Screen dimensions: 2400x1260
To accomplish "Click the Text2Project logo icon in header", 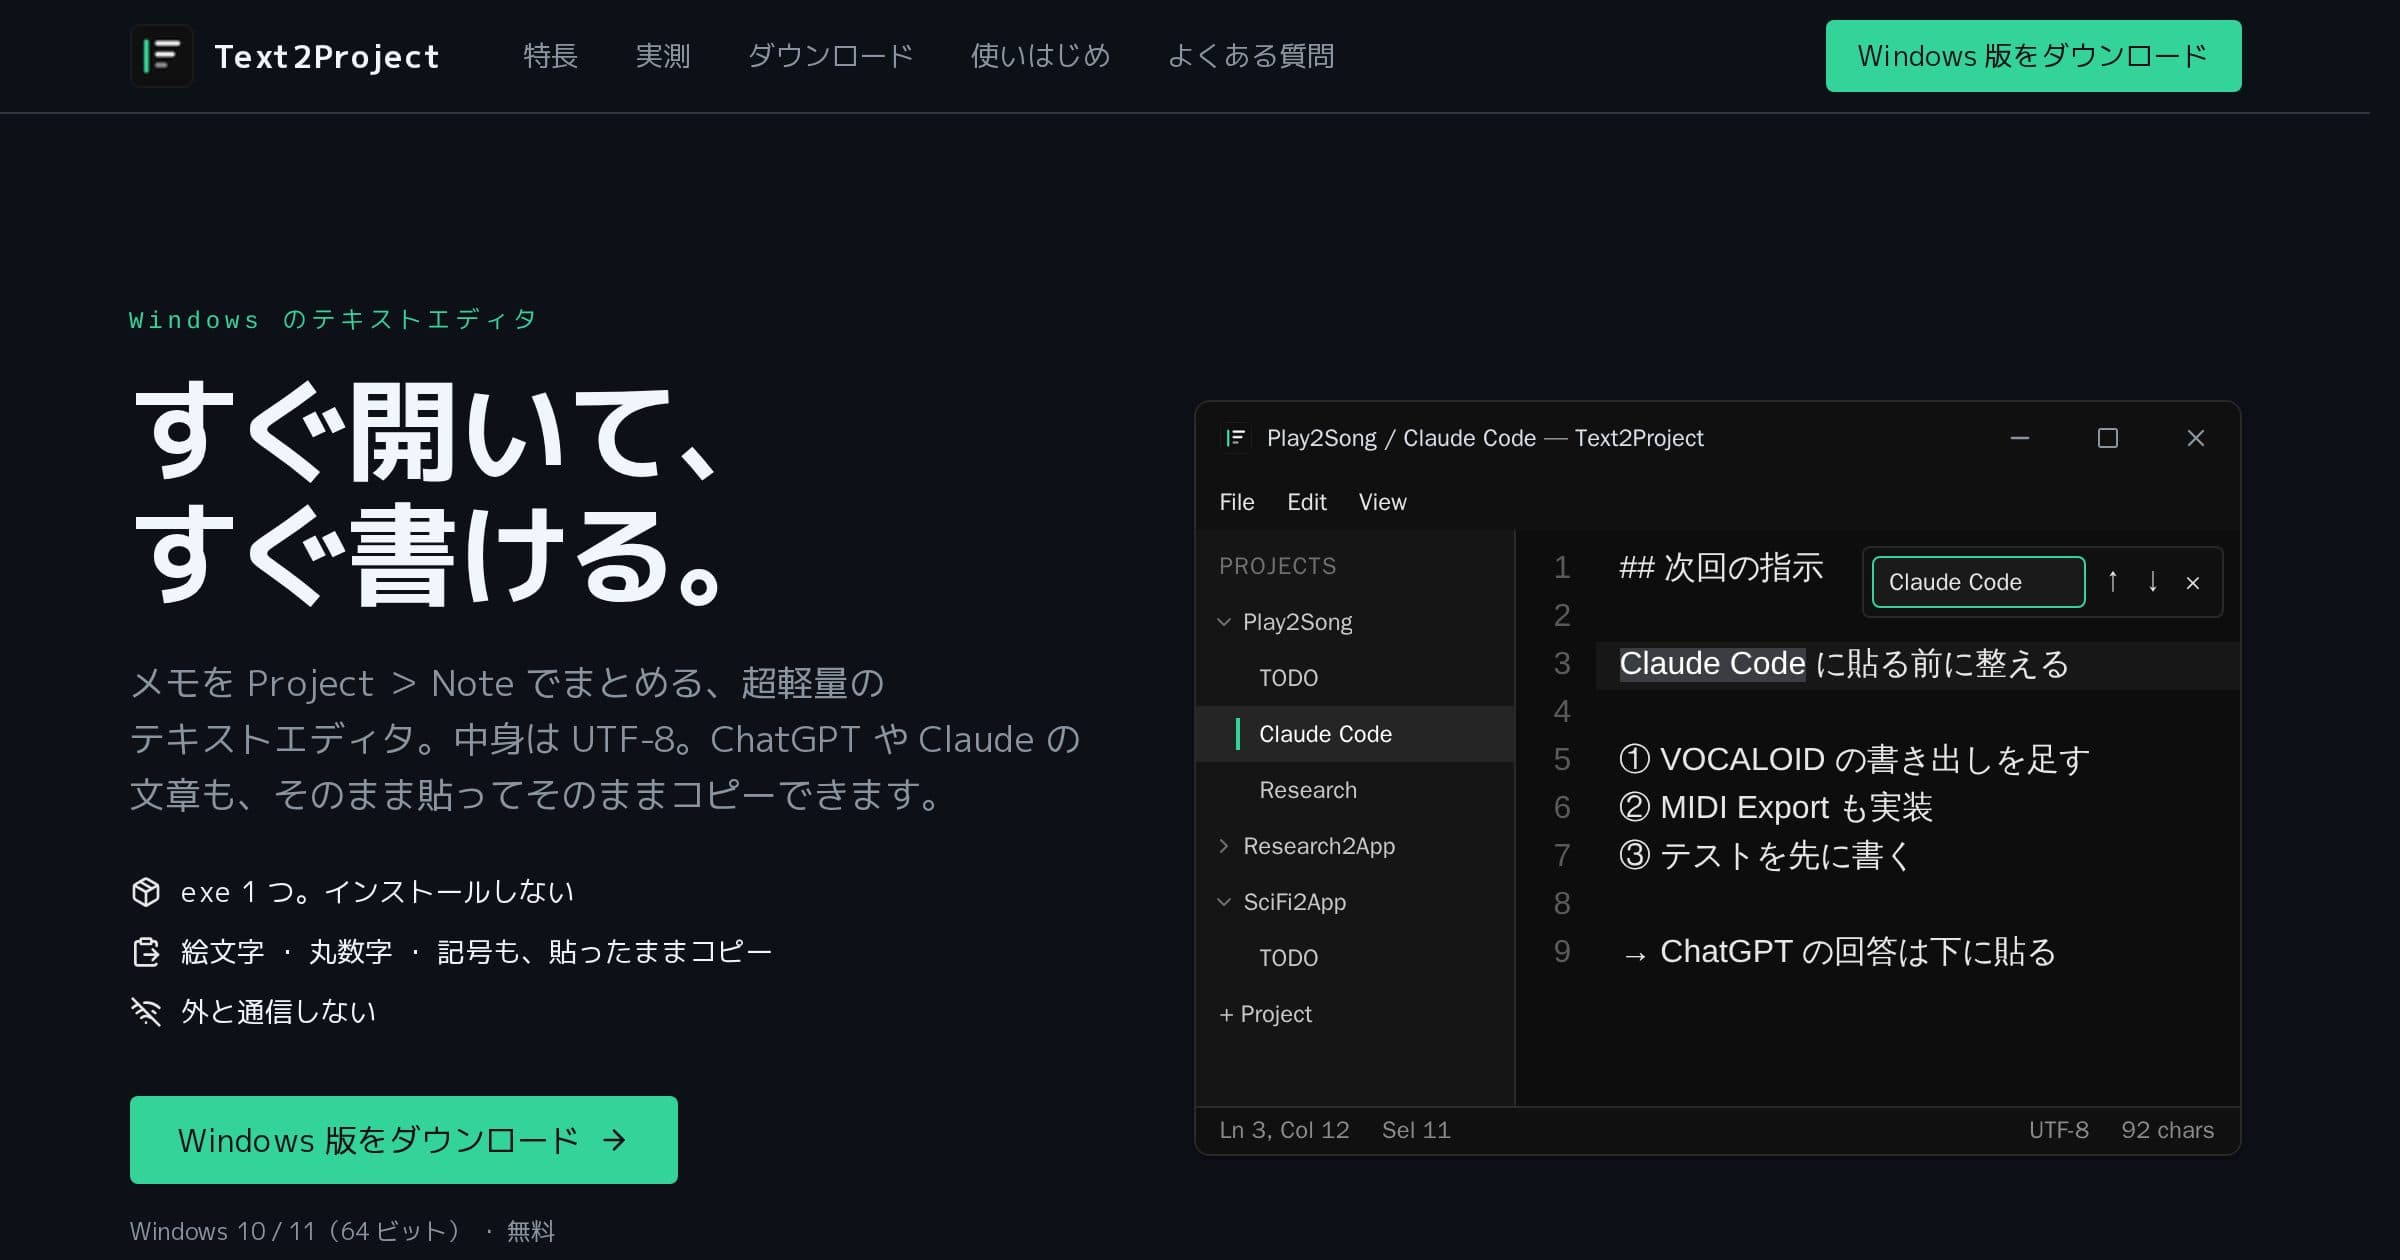I will click(161, 56).
